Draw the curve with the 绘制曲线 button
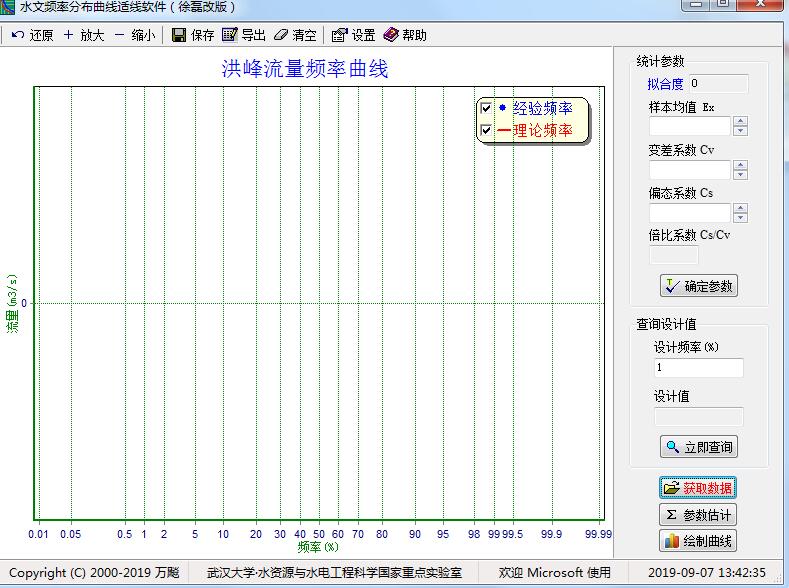Image resolution: width=789 pixels, height=588 pixels. 698,542
